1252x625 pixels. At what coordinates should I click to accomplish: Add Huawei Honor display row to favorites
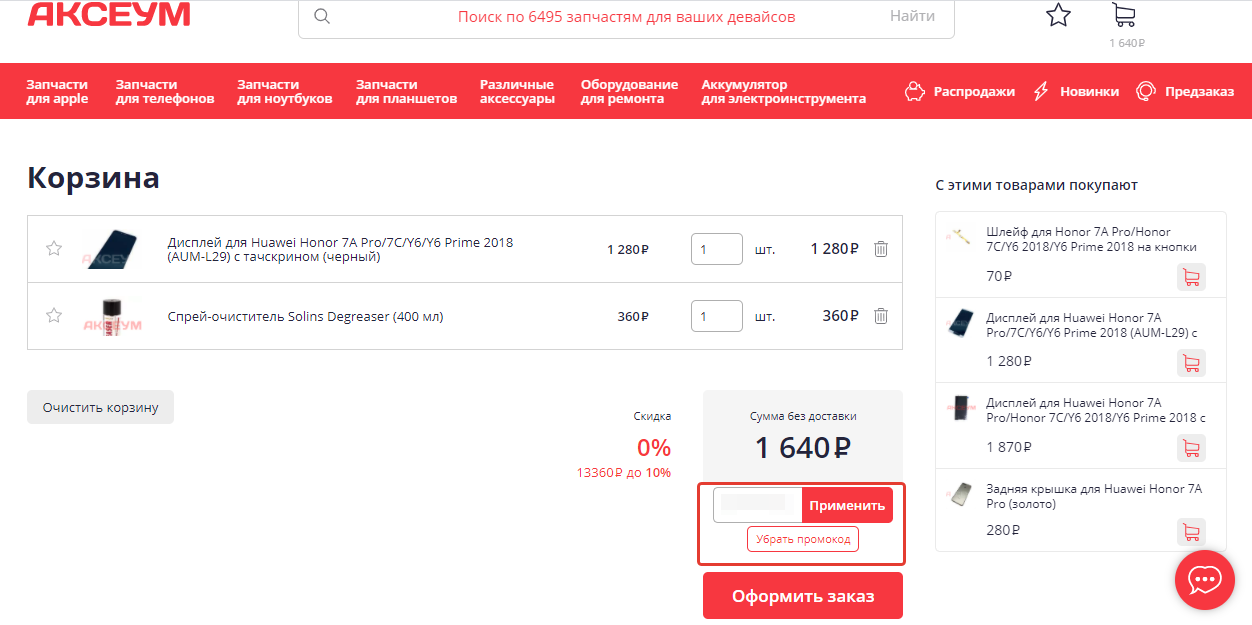(54, 249)
